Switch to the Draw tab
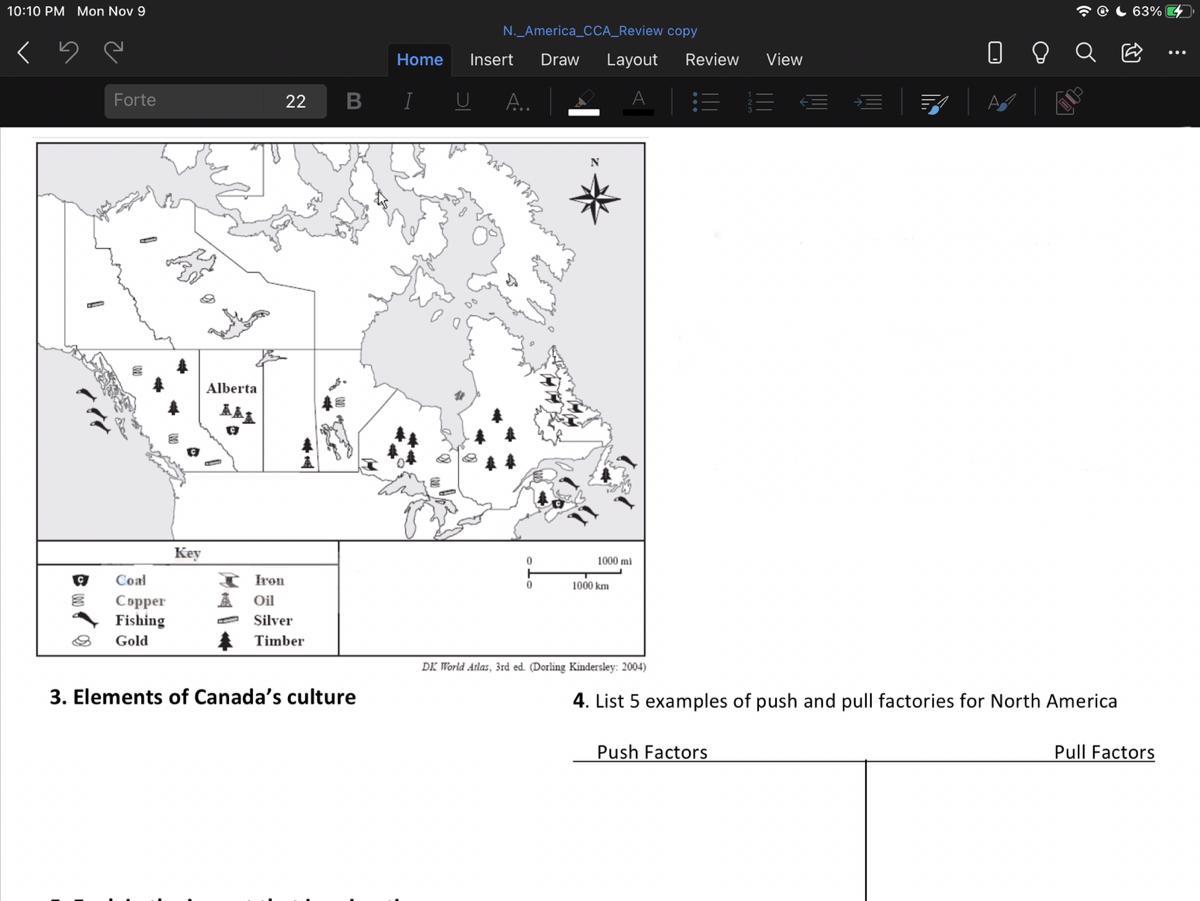Viewport: 1200px width, 901px height. pyautogui.click(x=559, y=60)
